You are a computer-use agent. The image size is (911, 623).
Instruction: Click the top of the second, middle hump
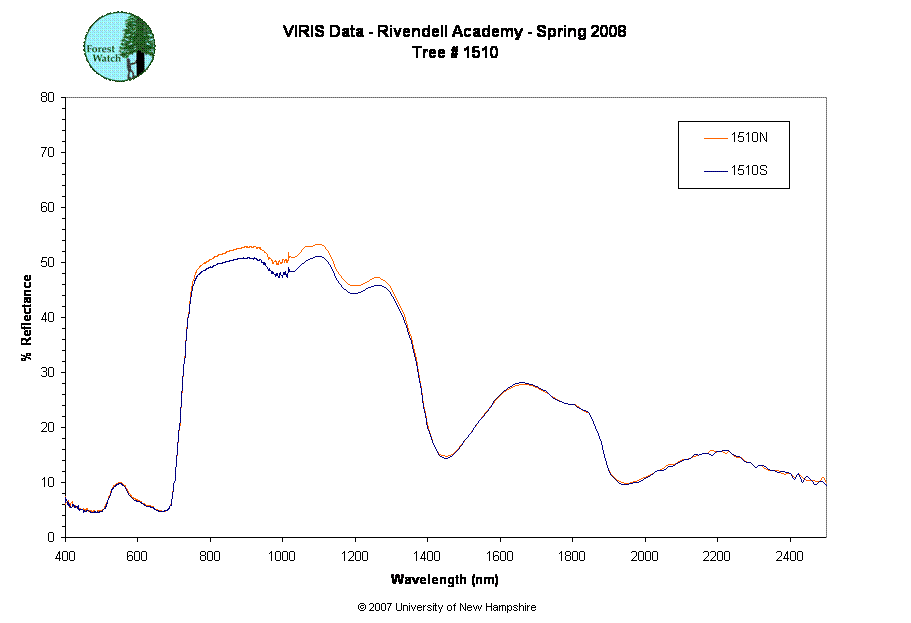pyautogui.click(x=522, y=385)
